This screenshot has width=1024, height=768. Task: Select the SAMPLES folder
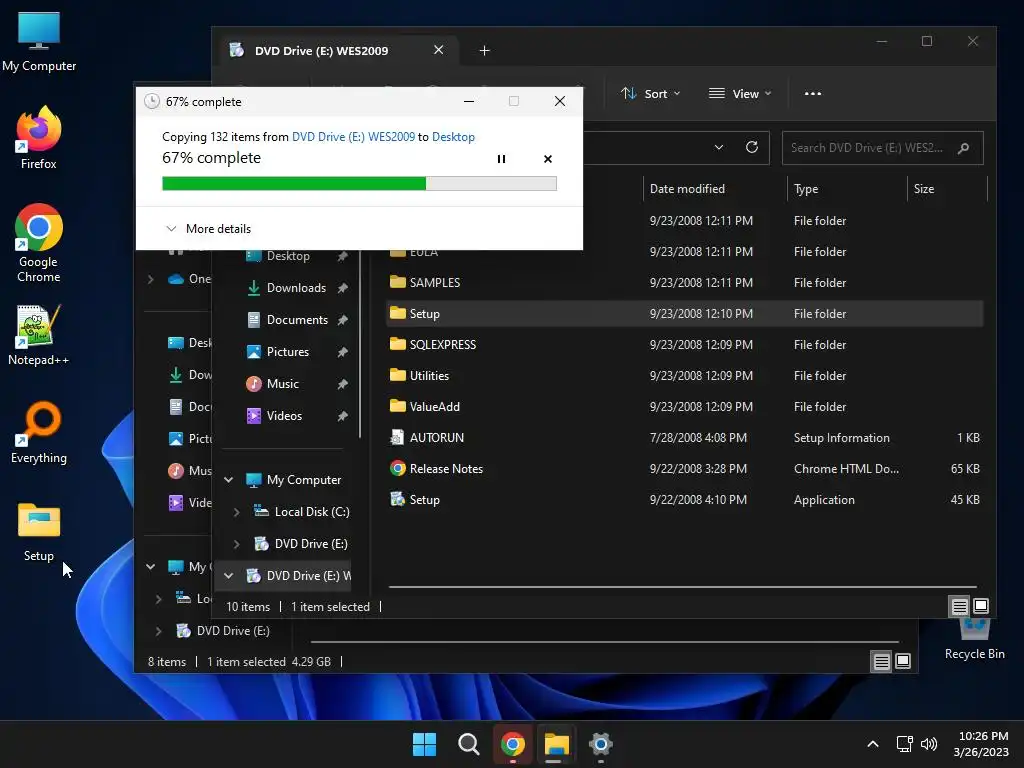[684, 282]
